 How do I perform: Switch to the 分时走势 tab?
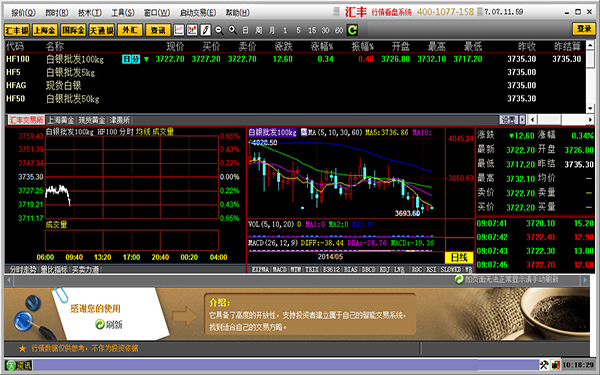[22, 269]
